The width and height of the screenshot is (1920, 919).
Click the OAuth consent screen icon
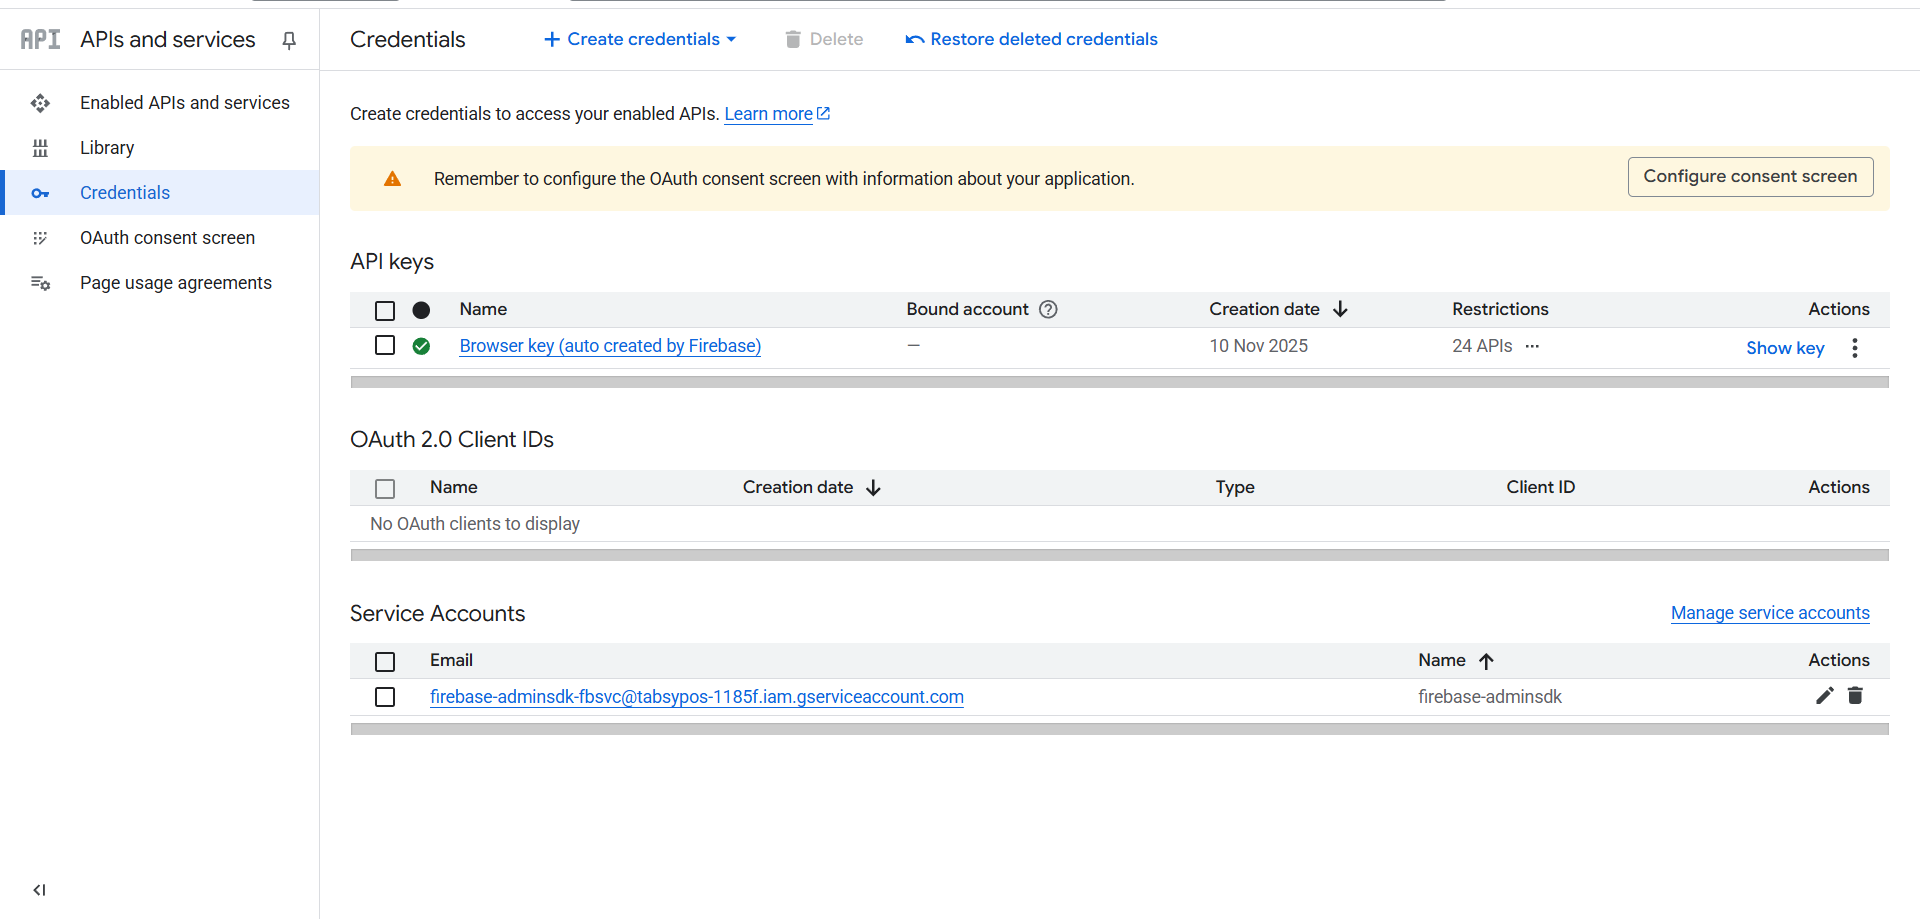click(x=40, y=238)
